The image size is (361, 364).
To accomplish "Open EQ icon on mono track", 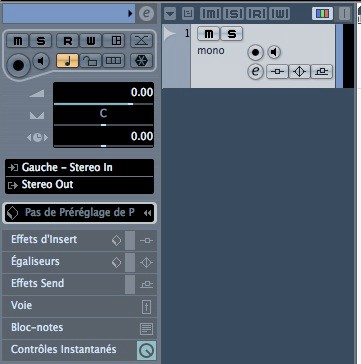I will click(299, 71).
